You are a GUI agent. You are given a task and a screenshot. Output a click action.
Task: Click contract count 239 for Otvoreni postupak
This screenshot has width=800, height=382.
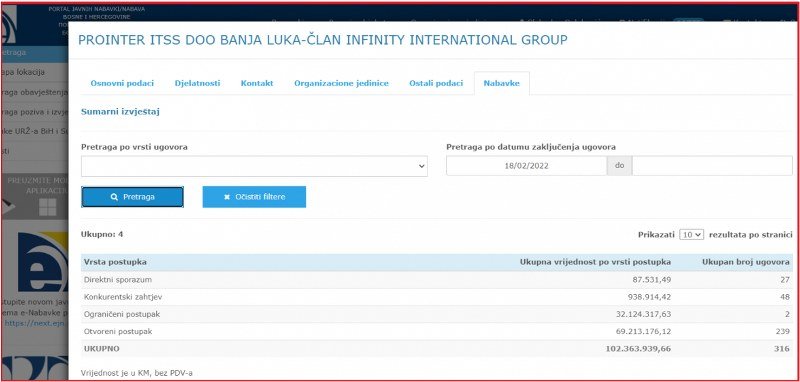pyautogui.click(x=783, y=332)
